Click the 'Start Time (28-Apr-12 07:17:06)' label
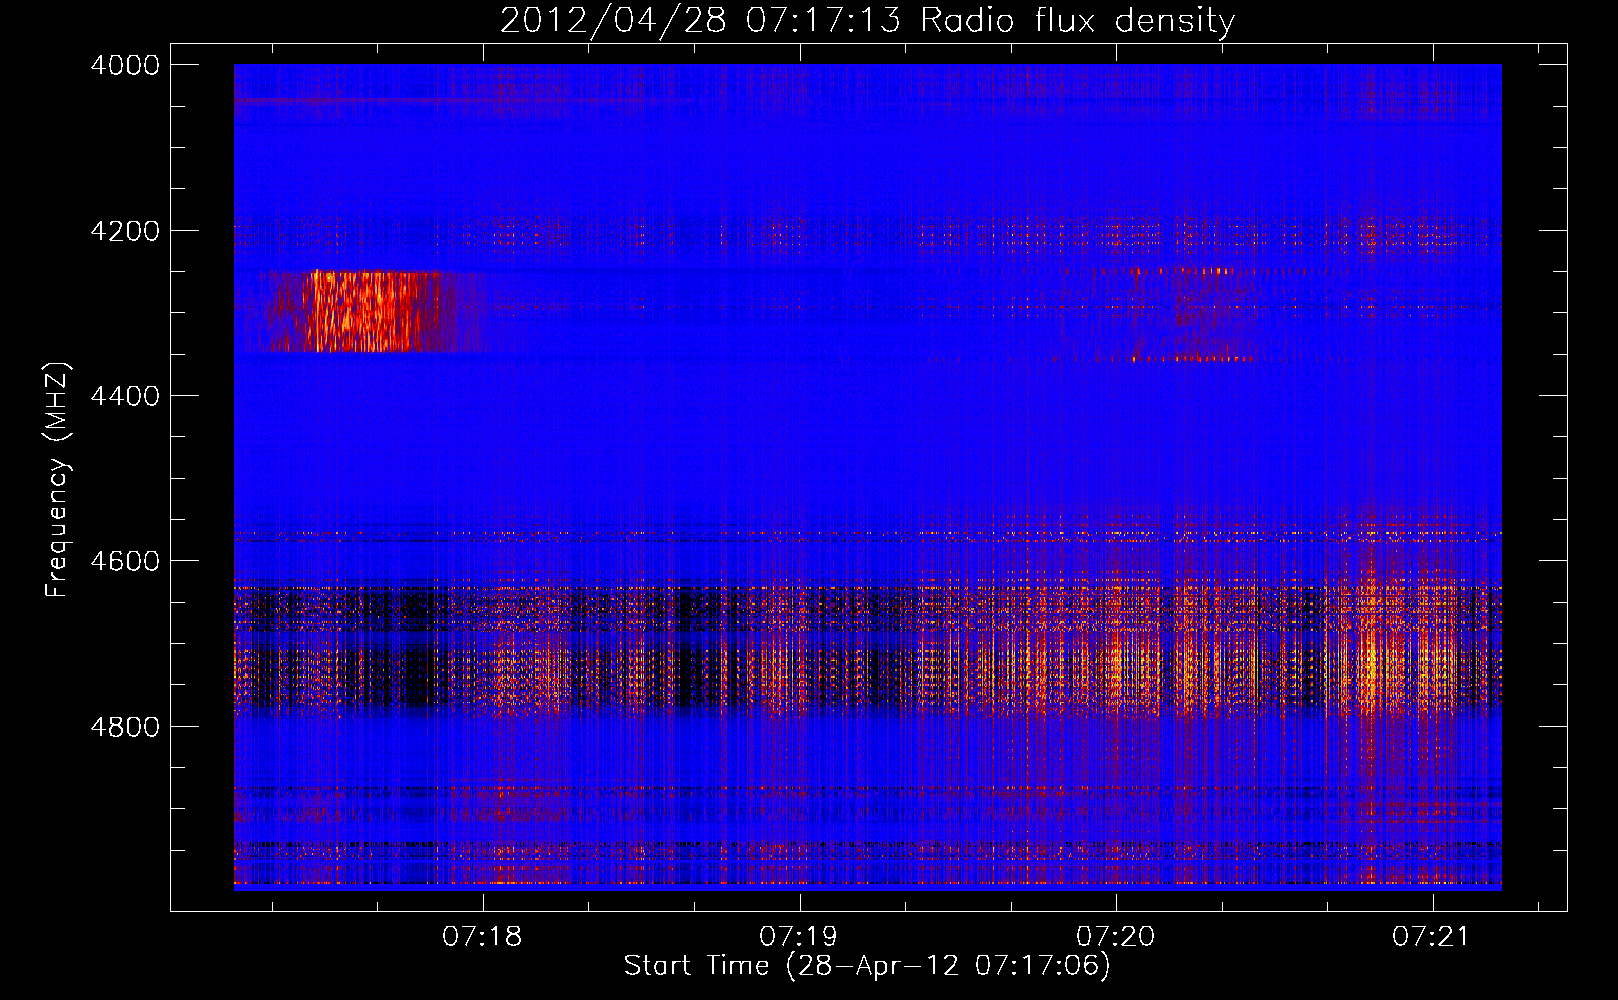Viewport: 1618px width, 1000px height. pos(867,966)
